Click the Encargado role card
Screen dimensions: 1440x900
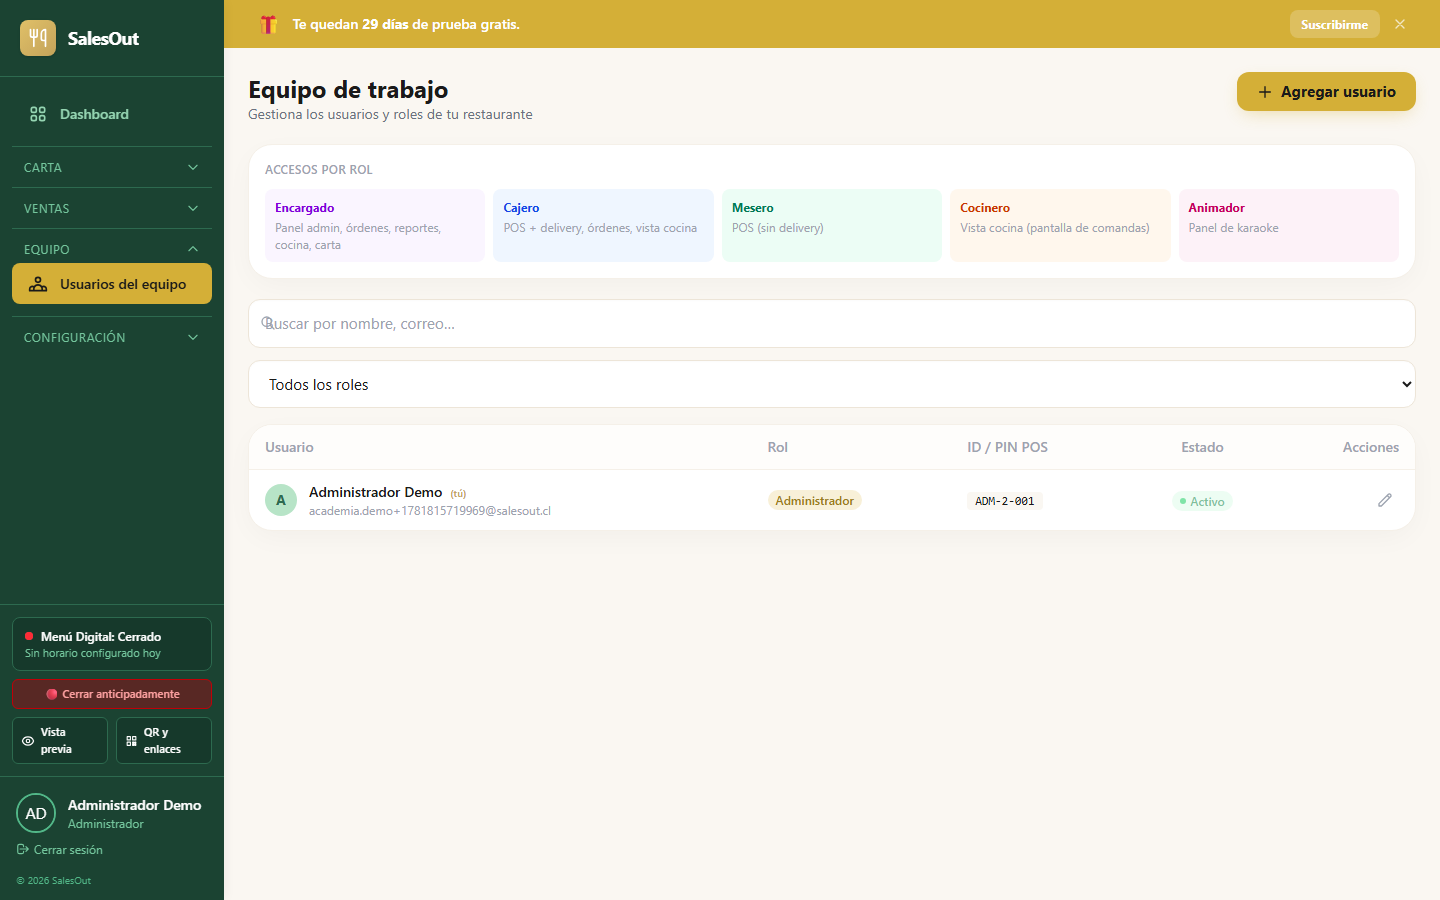pyautogui.click(x=375, y=226)
